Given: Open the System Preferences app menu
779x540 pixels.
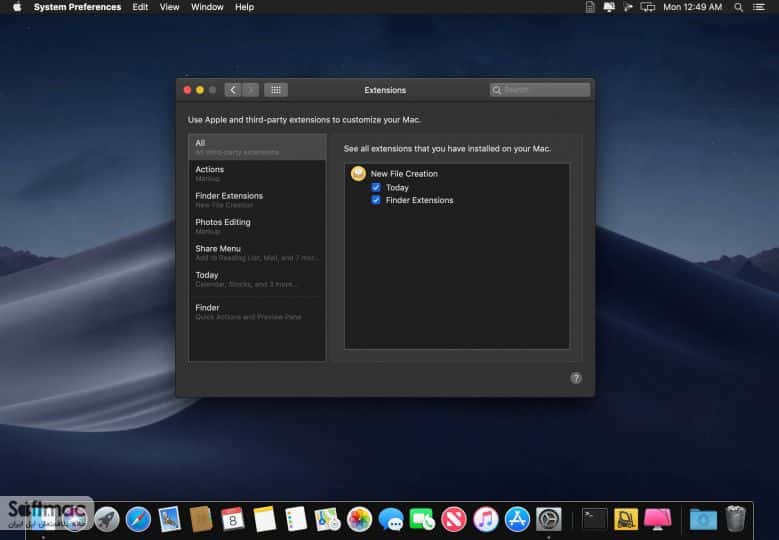Looking at the screenshot, I should pos(77,7).
